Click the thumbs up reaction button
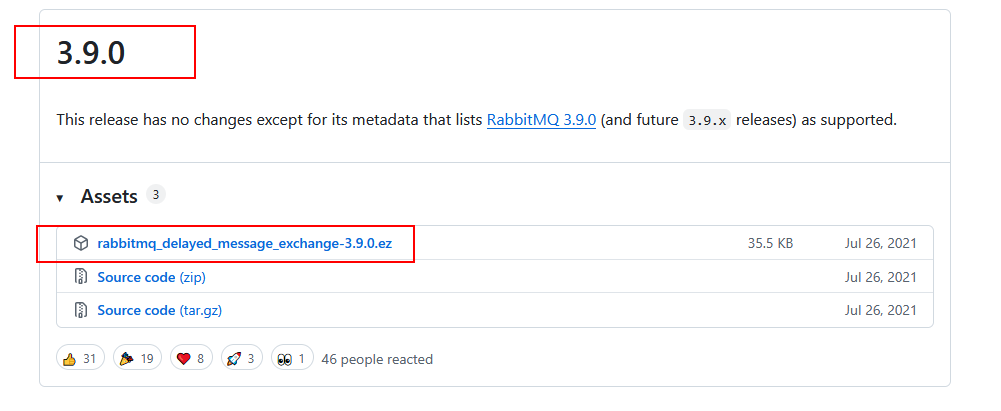 [81, 358]
